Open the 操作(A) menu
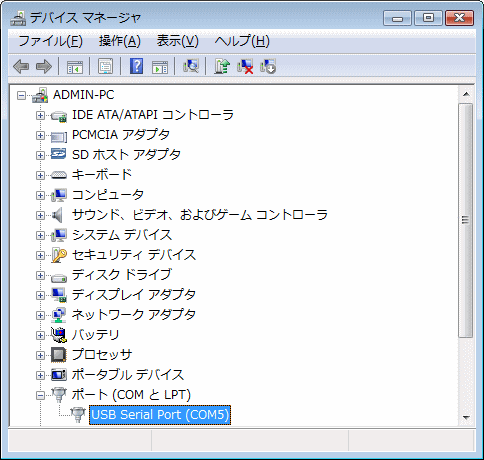 120,41
